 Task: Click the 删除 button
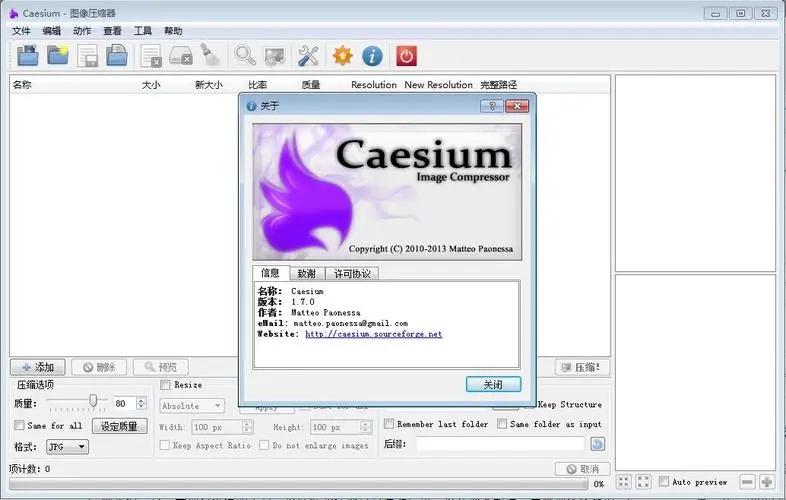pos(99,367)
